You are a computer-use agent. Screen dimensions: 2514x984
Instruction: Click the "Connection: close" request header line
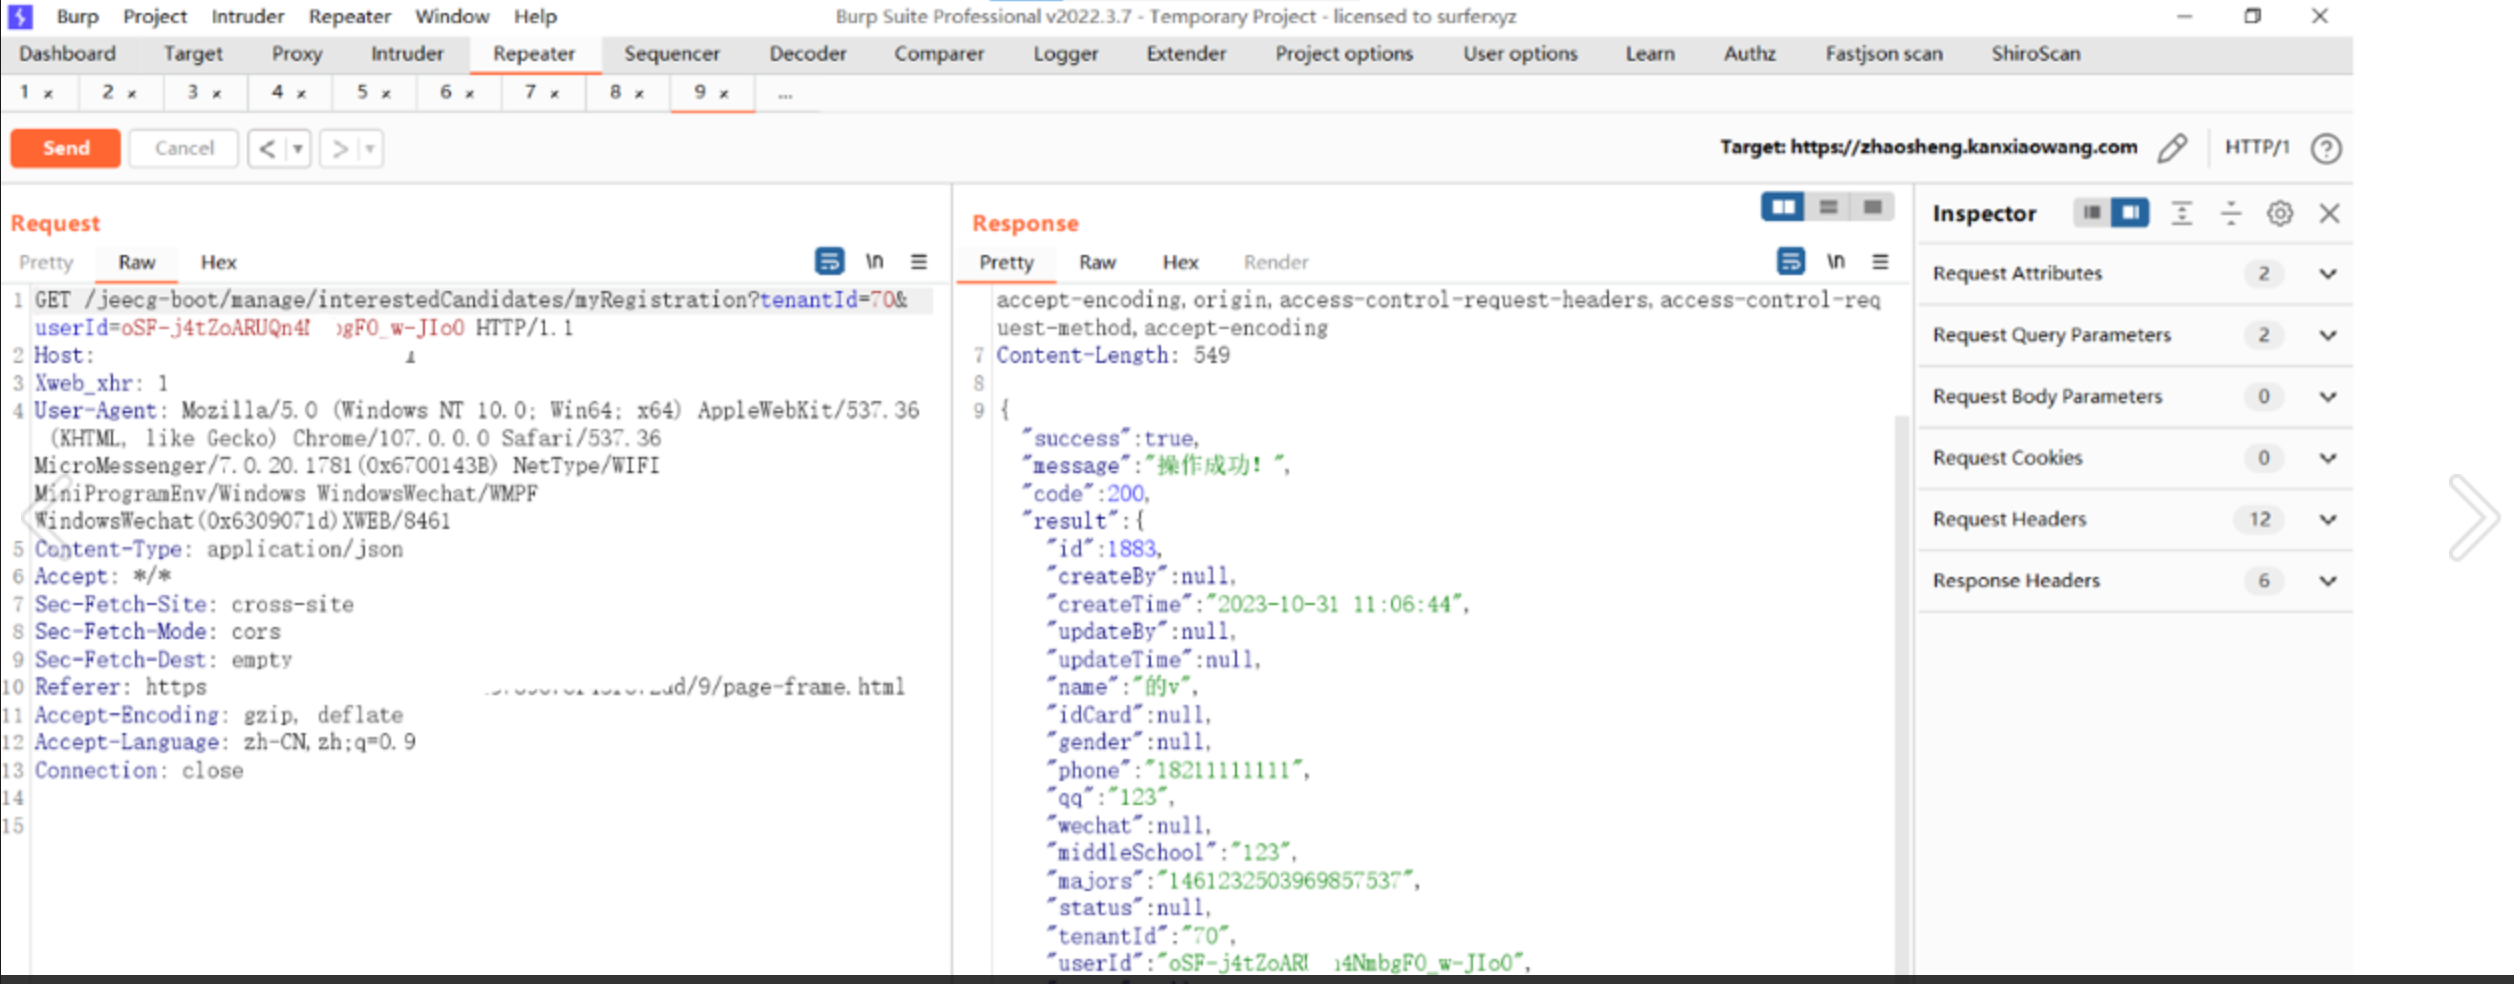[x=139, y=771]
